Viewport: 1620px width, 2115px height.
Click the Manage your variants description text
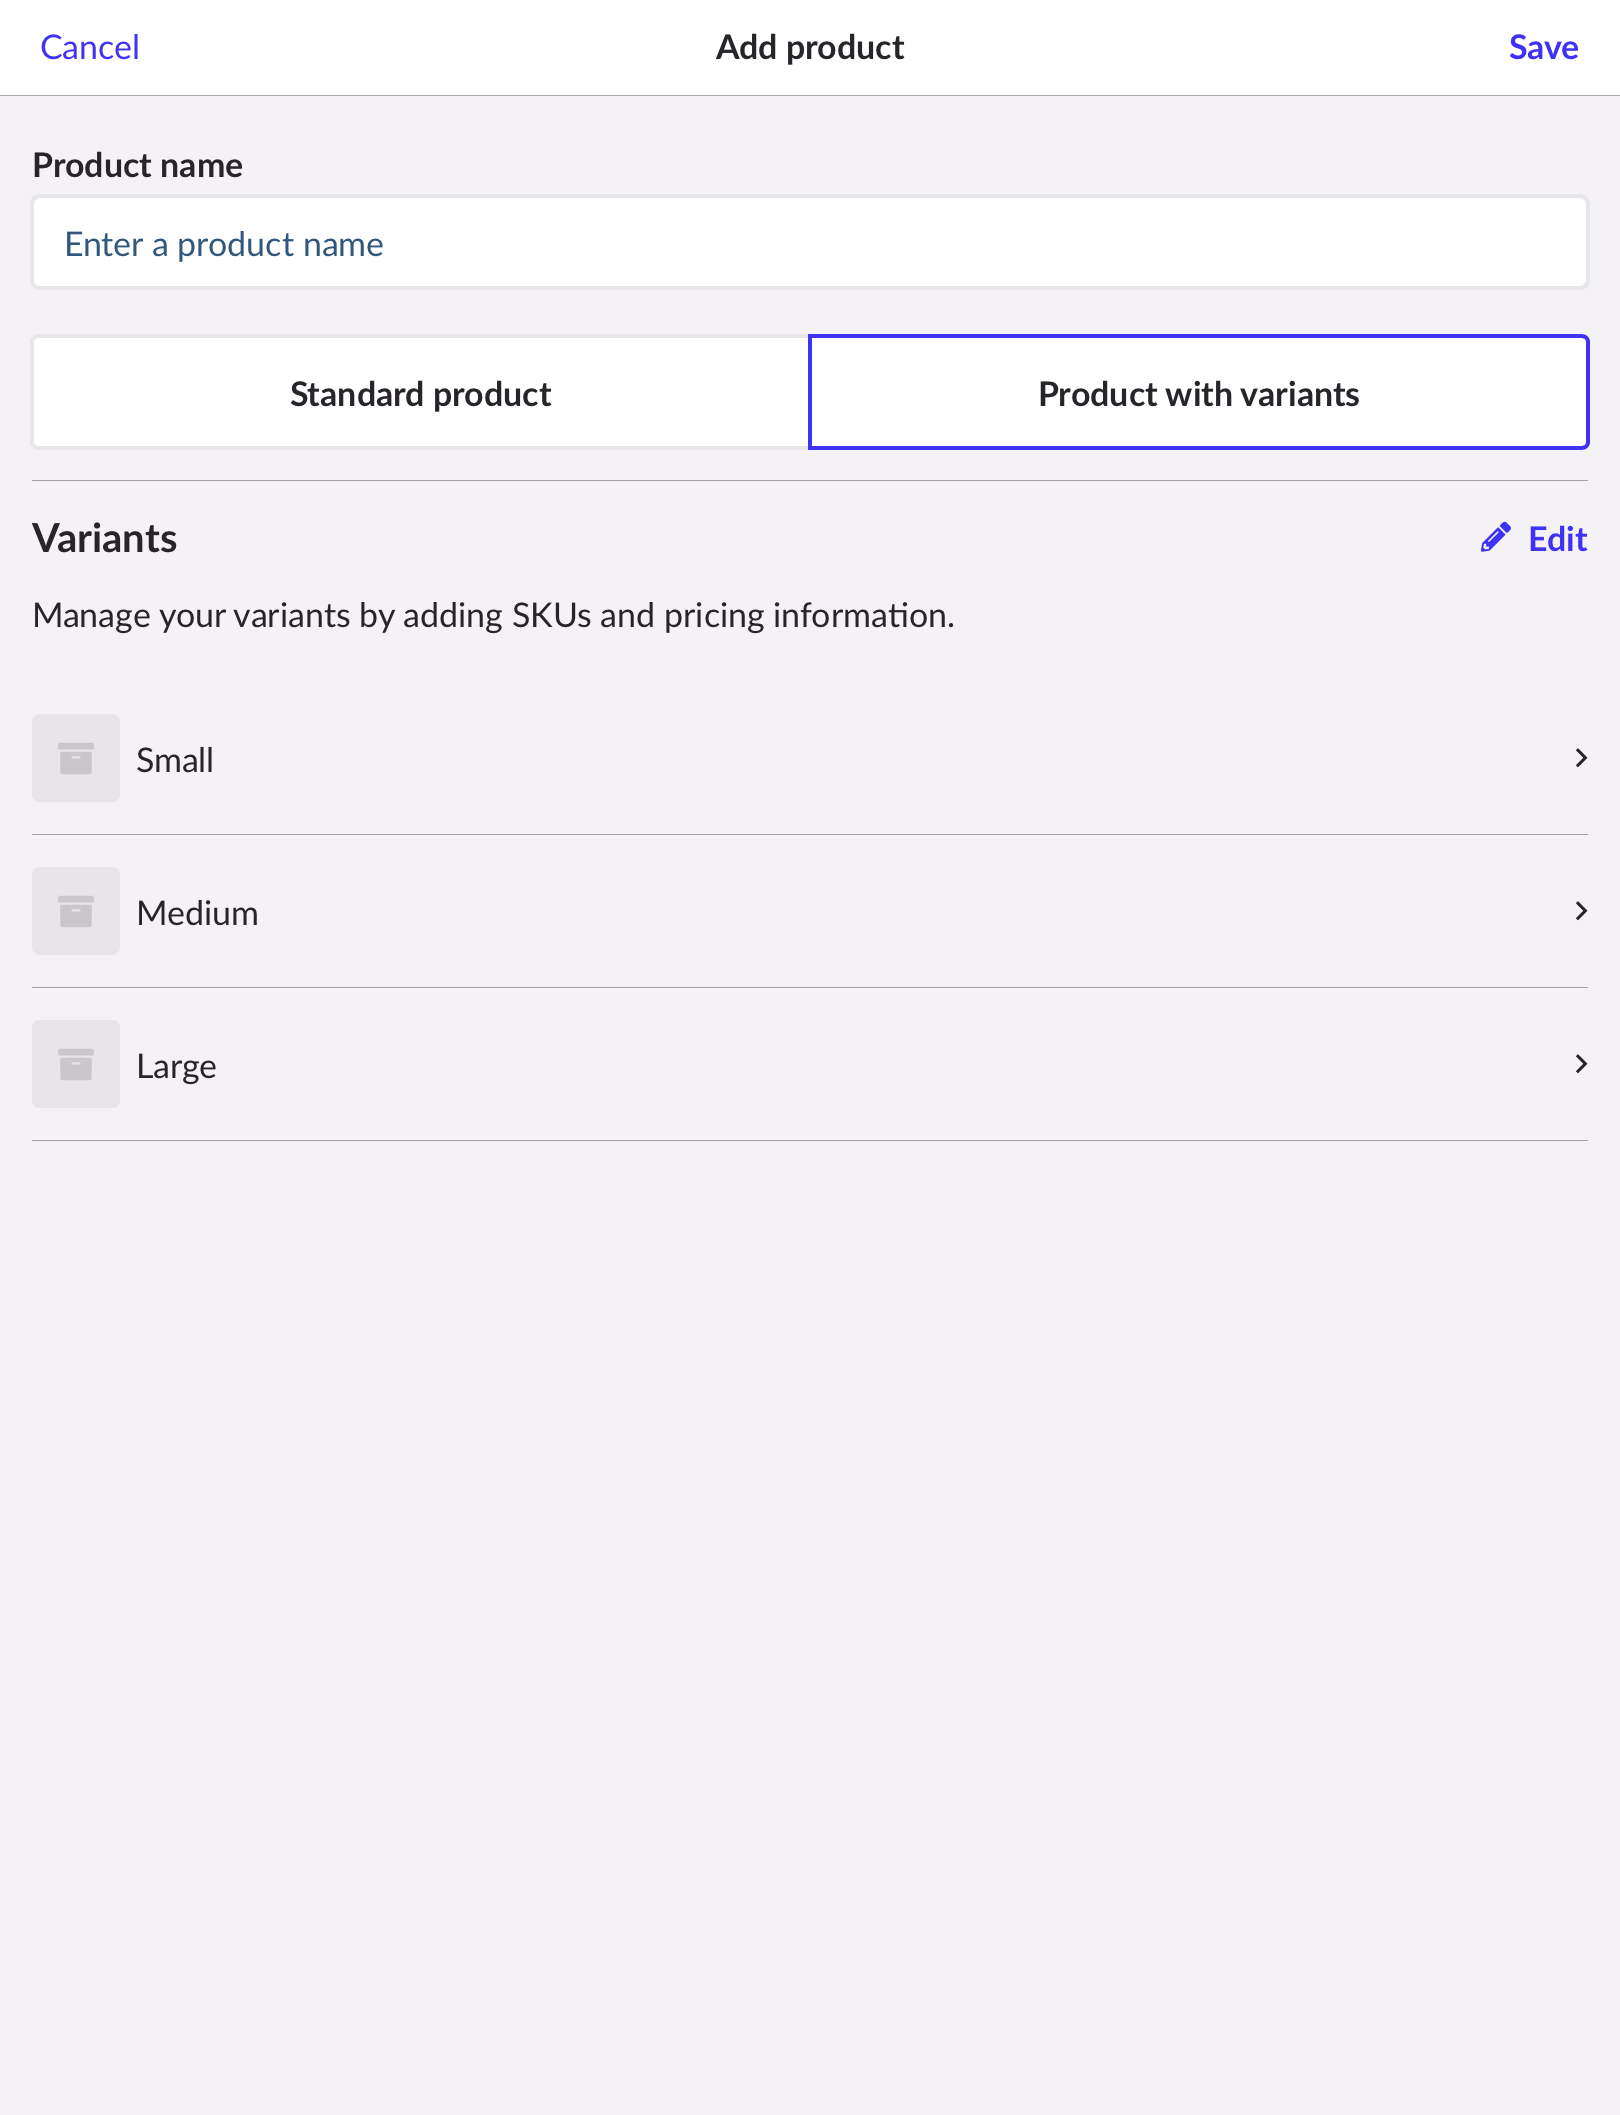coord(494,615)
